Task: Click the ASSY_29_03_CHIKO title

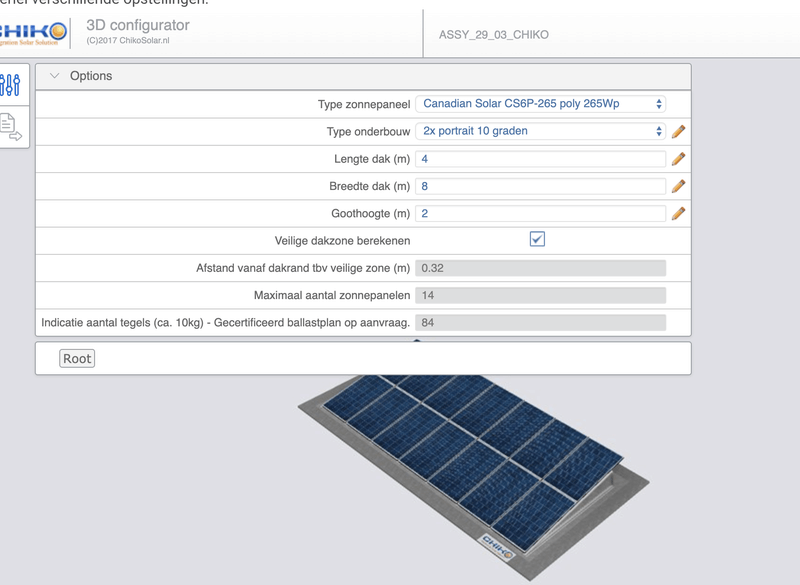Action: tap(493, 35)
